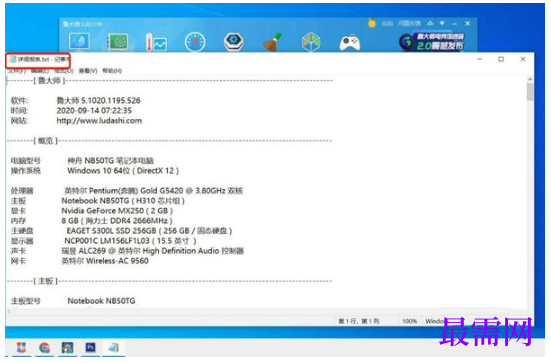Open the File menu in Notepad
This screenshot has height=363, width=551.
[17, 71]
